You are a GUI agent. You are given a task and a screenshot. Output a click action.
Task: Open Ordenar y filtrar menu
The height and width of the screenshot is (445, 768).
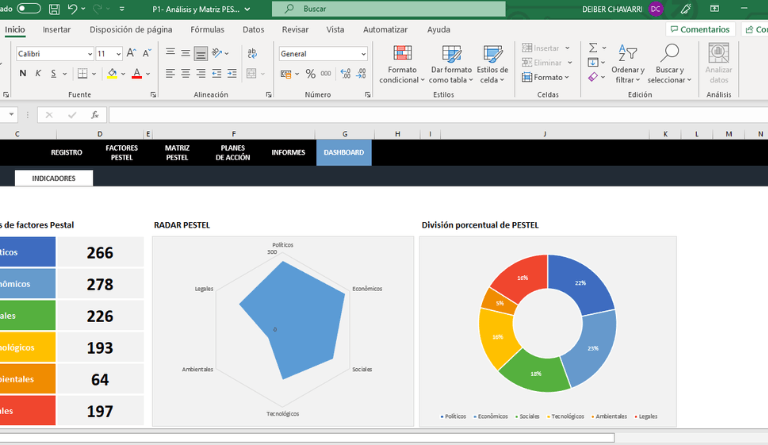pos(627,64)
